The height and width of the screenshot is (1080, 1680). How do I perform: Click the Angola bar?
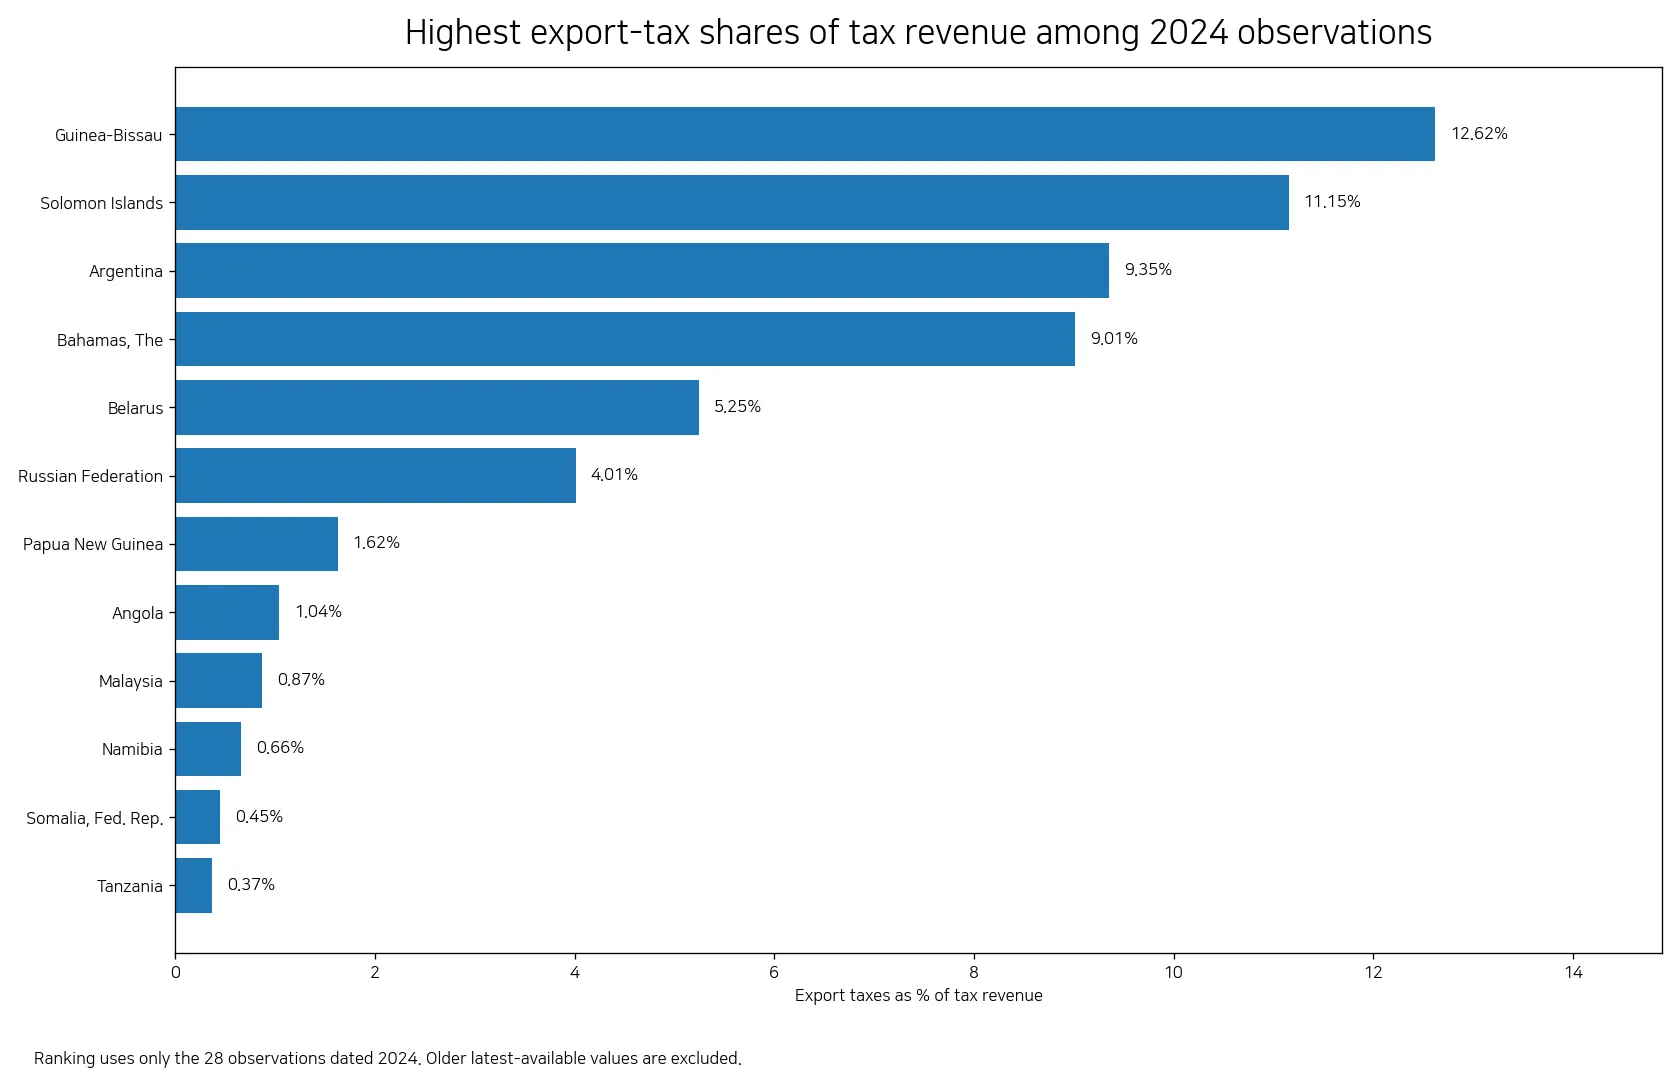227,612
